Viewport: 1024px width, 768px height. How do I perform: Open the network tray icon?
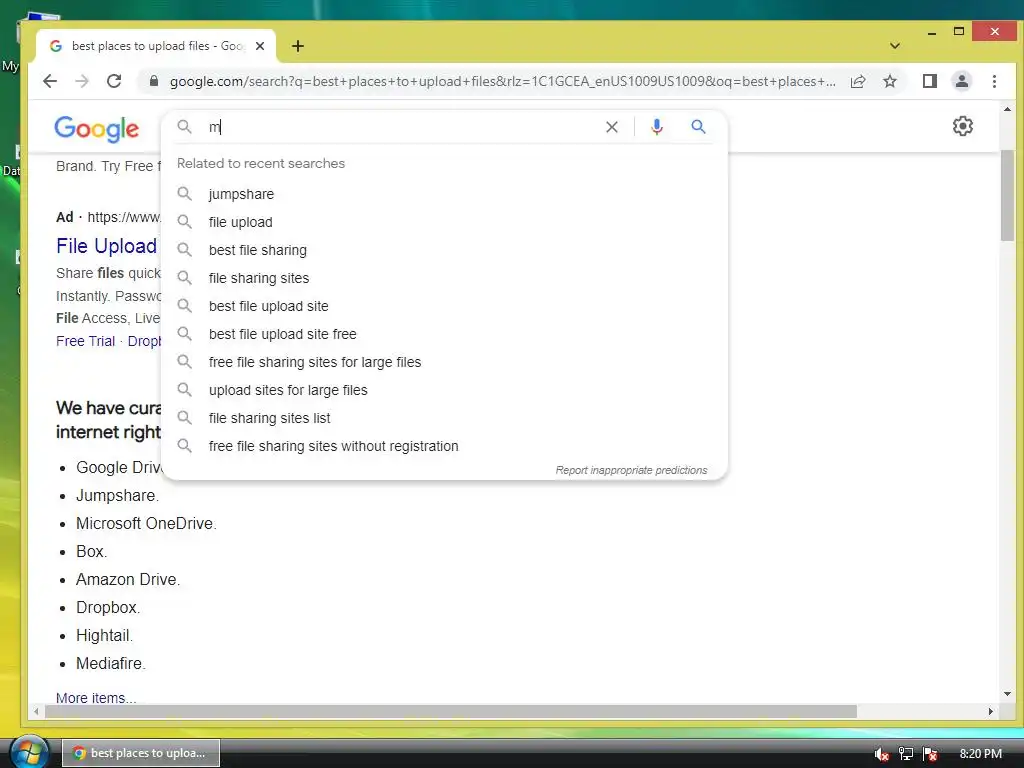[x=906, y=754]
